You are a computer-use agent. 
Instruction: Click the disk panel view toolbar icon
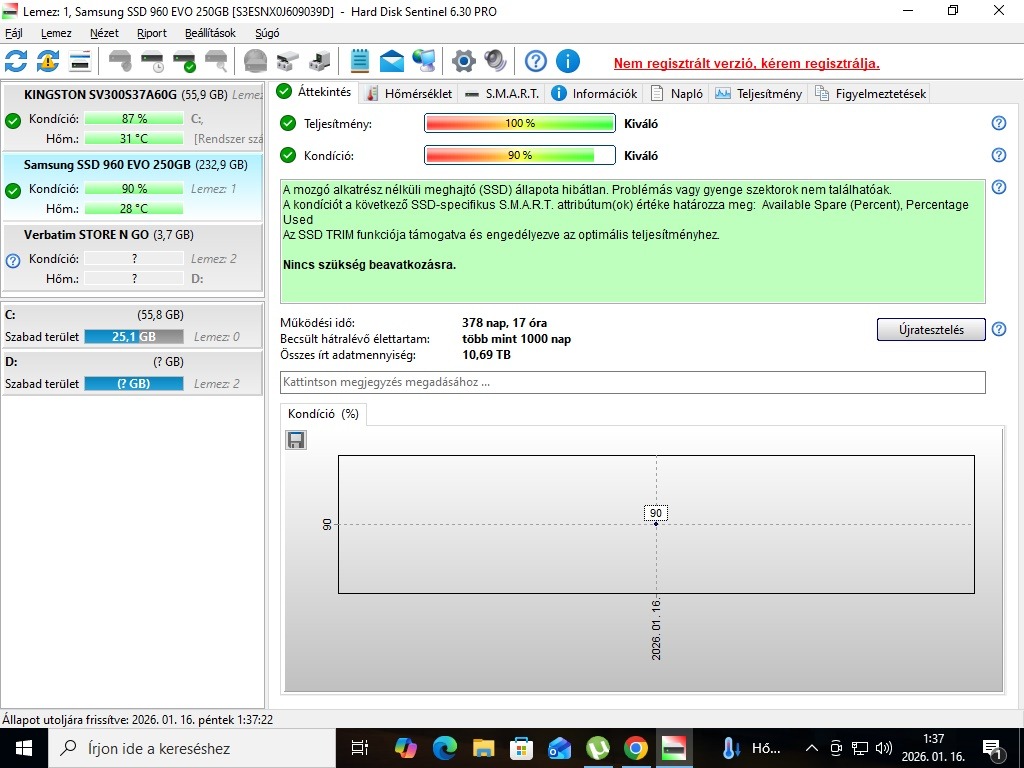(80, 61)
